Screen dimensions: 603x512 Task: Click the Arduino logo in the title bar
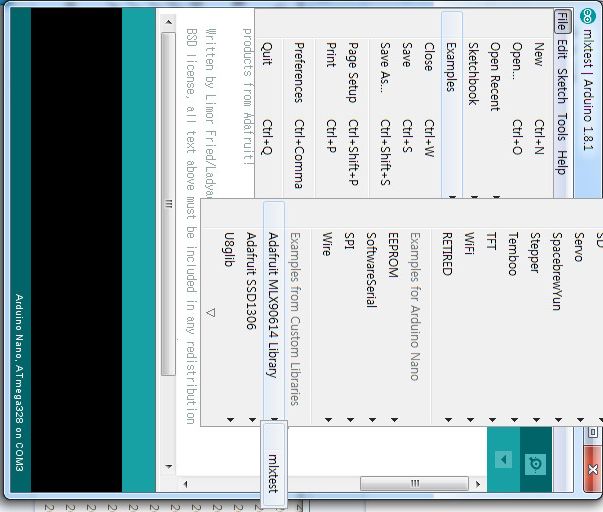[x=588, y=17]
